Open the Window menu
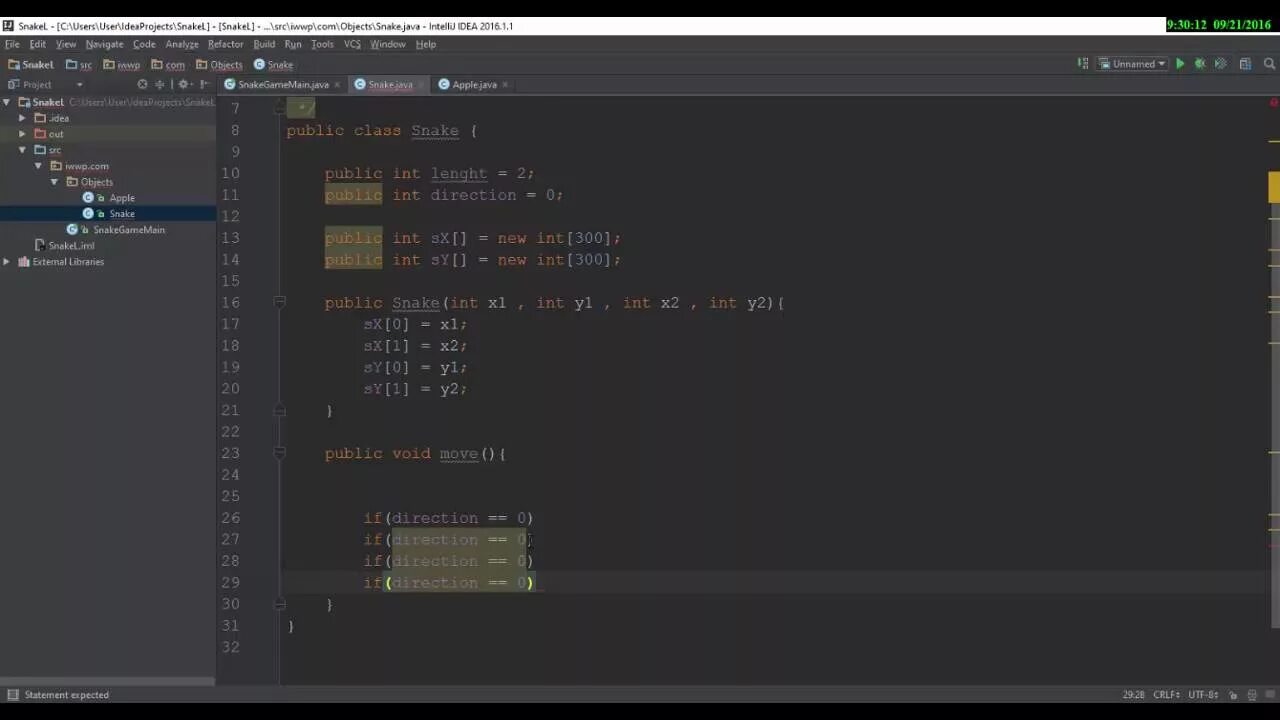1280x720 pixels. coord(388,44)
